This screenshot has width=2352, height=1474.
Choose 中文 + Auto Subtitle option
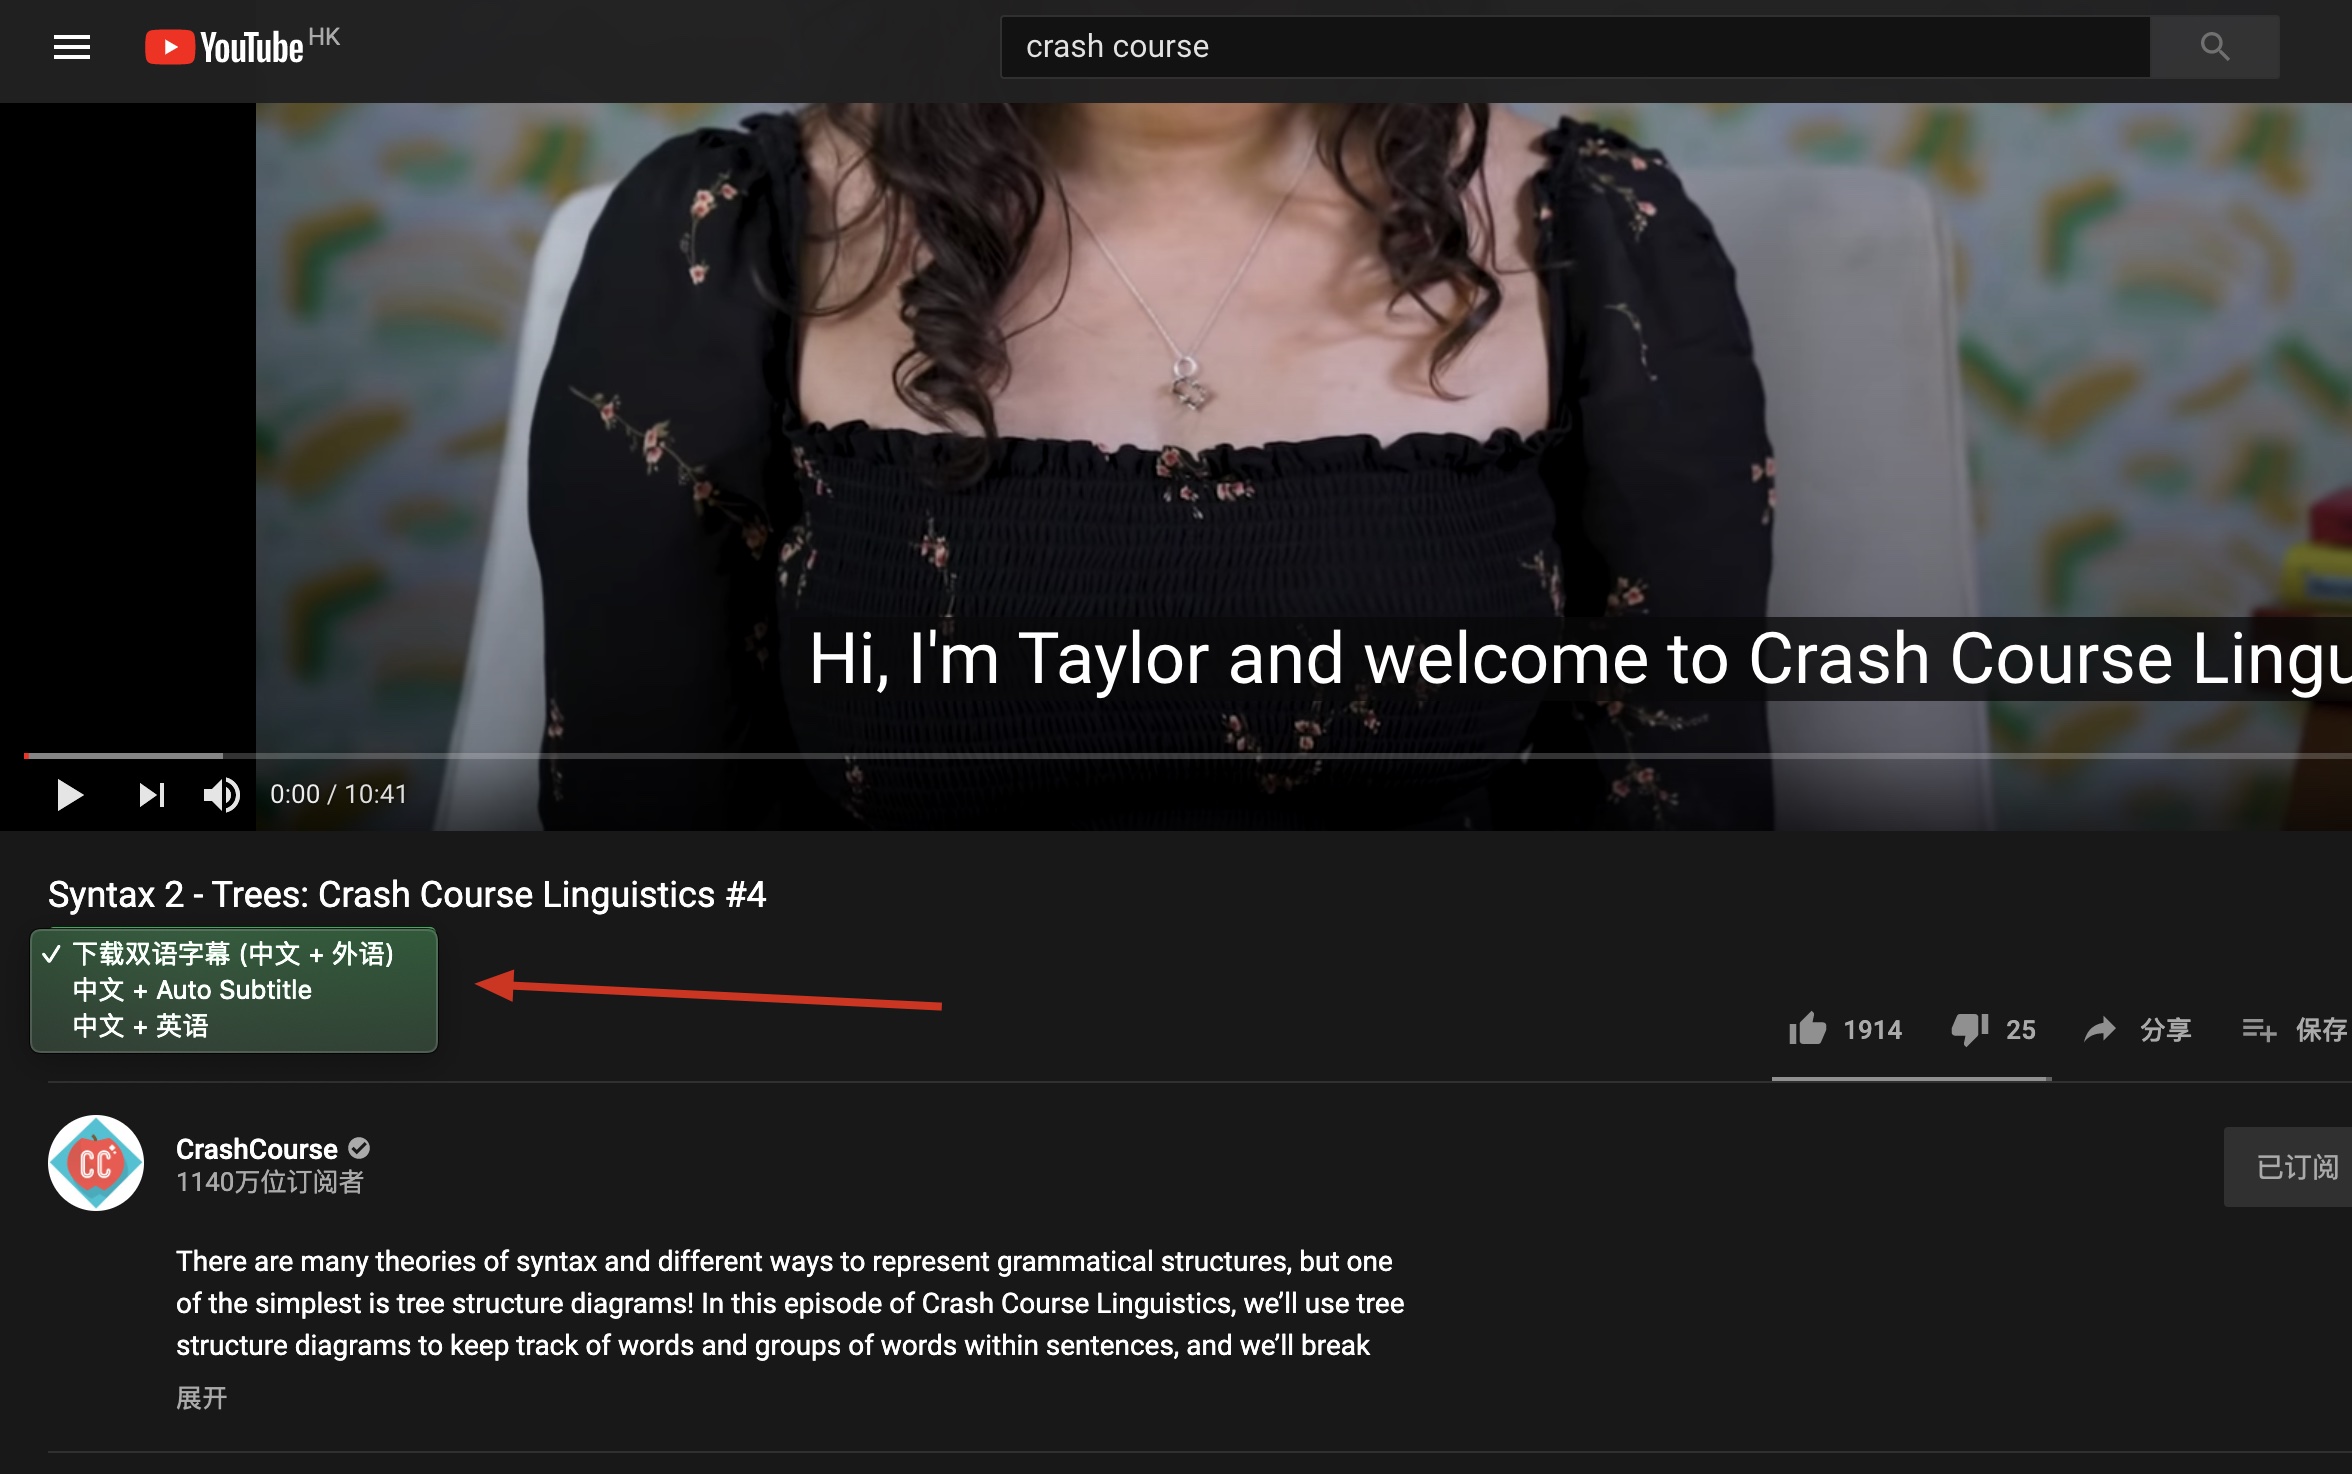192,990
